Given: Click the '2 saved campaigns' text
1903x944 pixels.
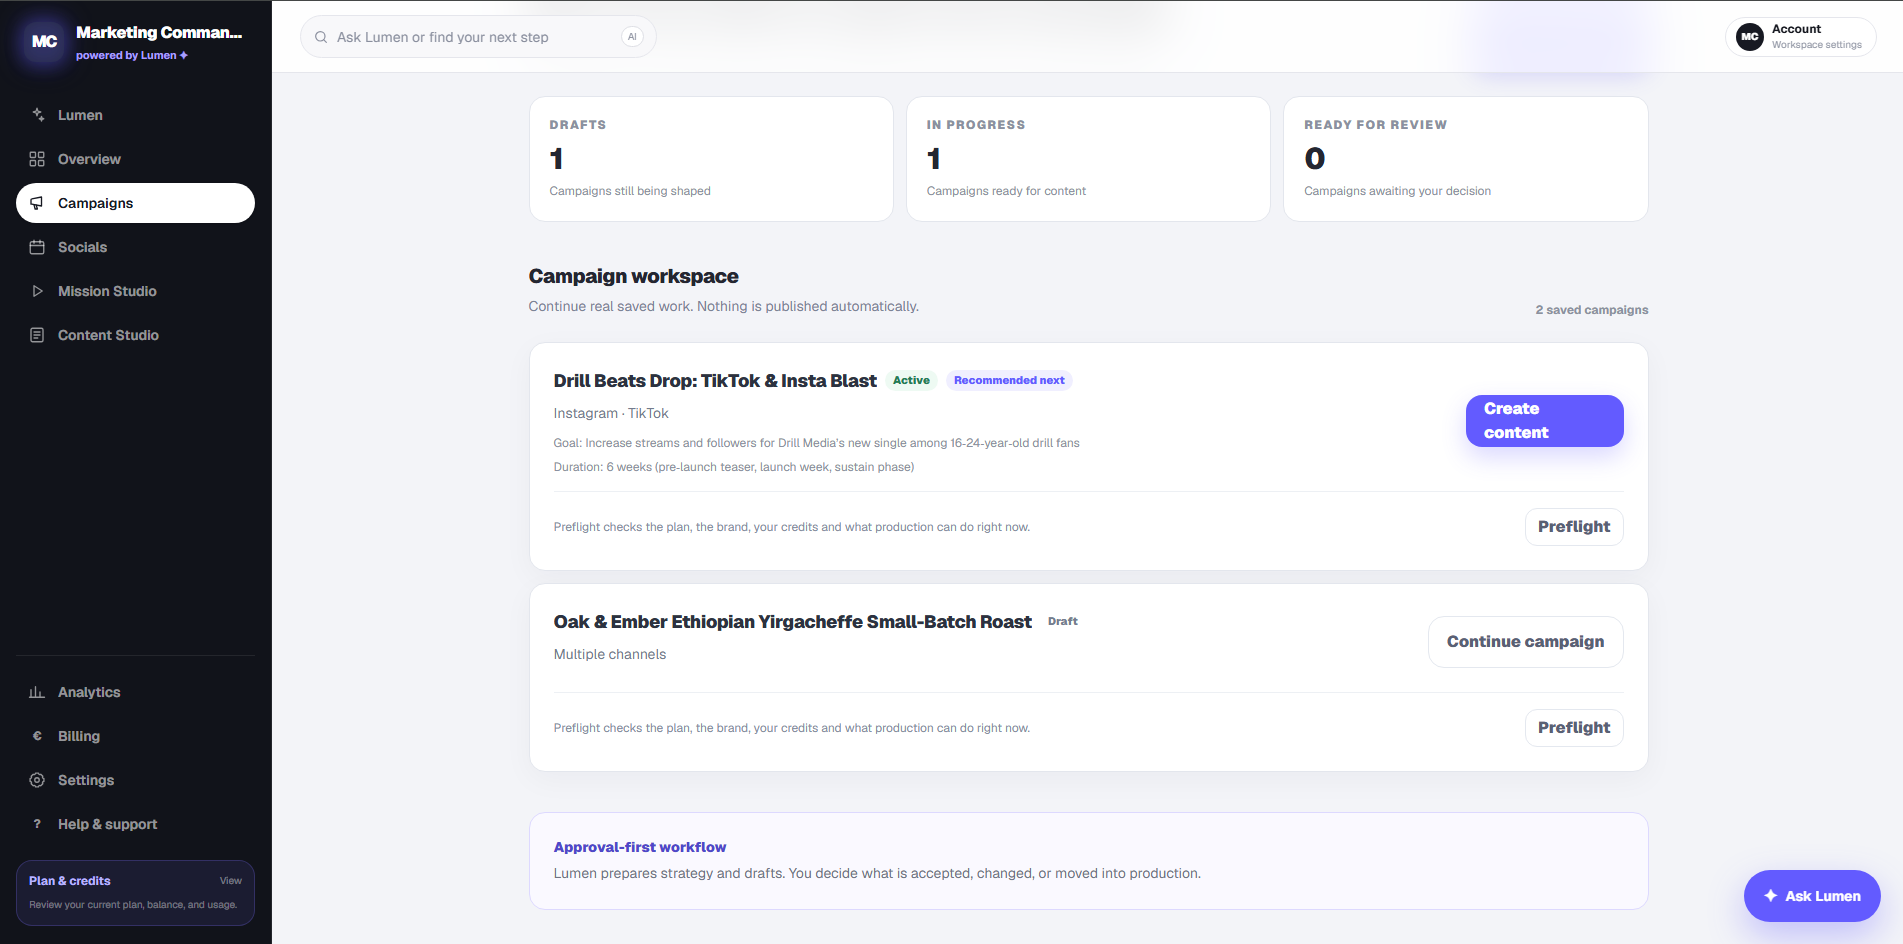Looking at the screenshot, I should 1592,310.
